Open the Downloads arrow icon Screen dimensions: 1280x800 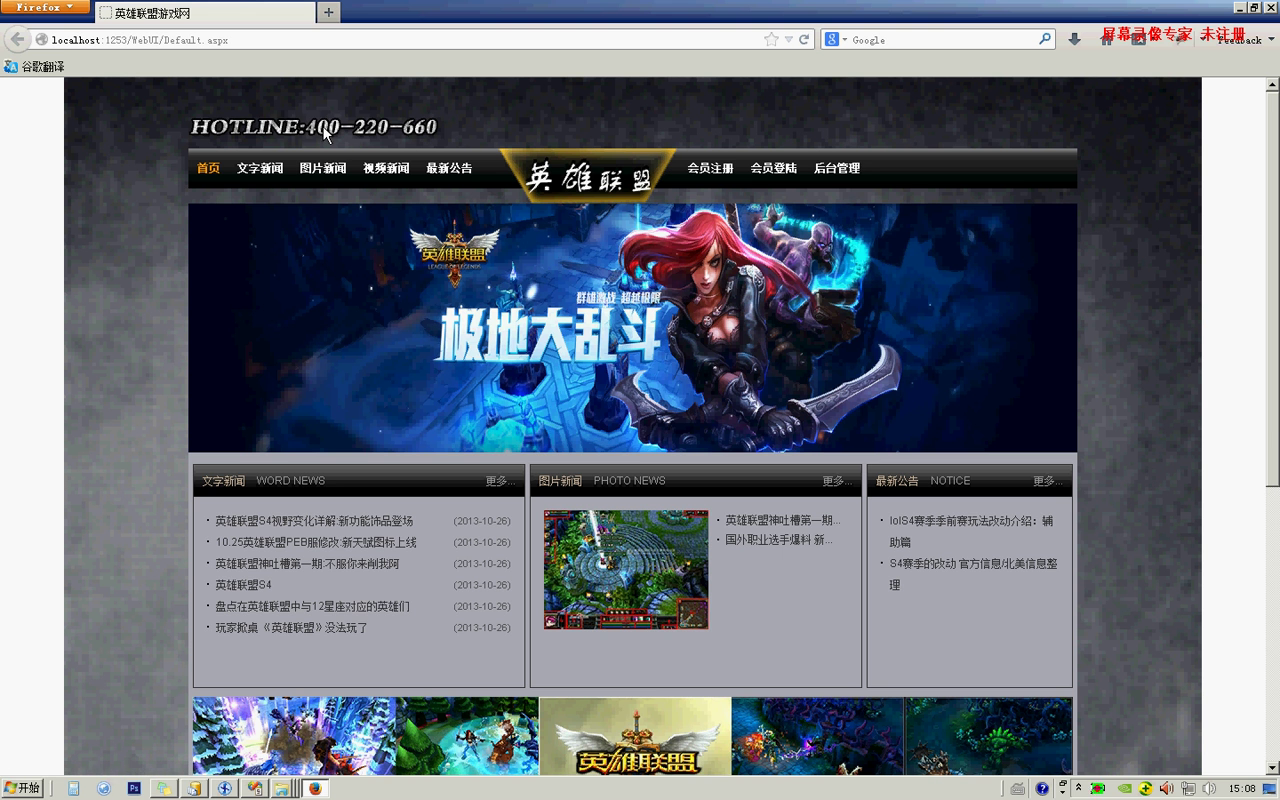coord(1074,39)
